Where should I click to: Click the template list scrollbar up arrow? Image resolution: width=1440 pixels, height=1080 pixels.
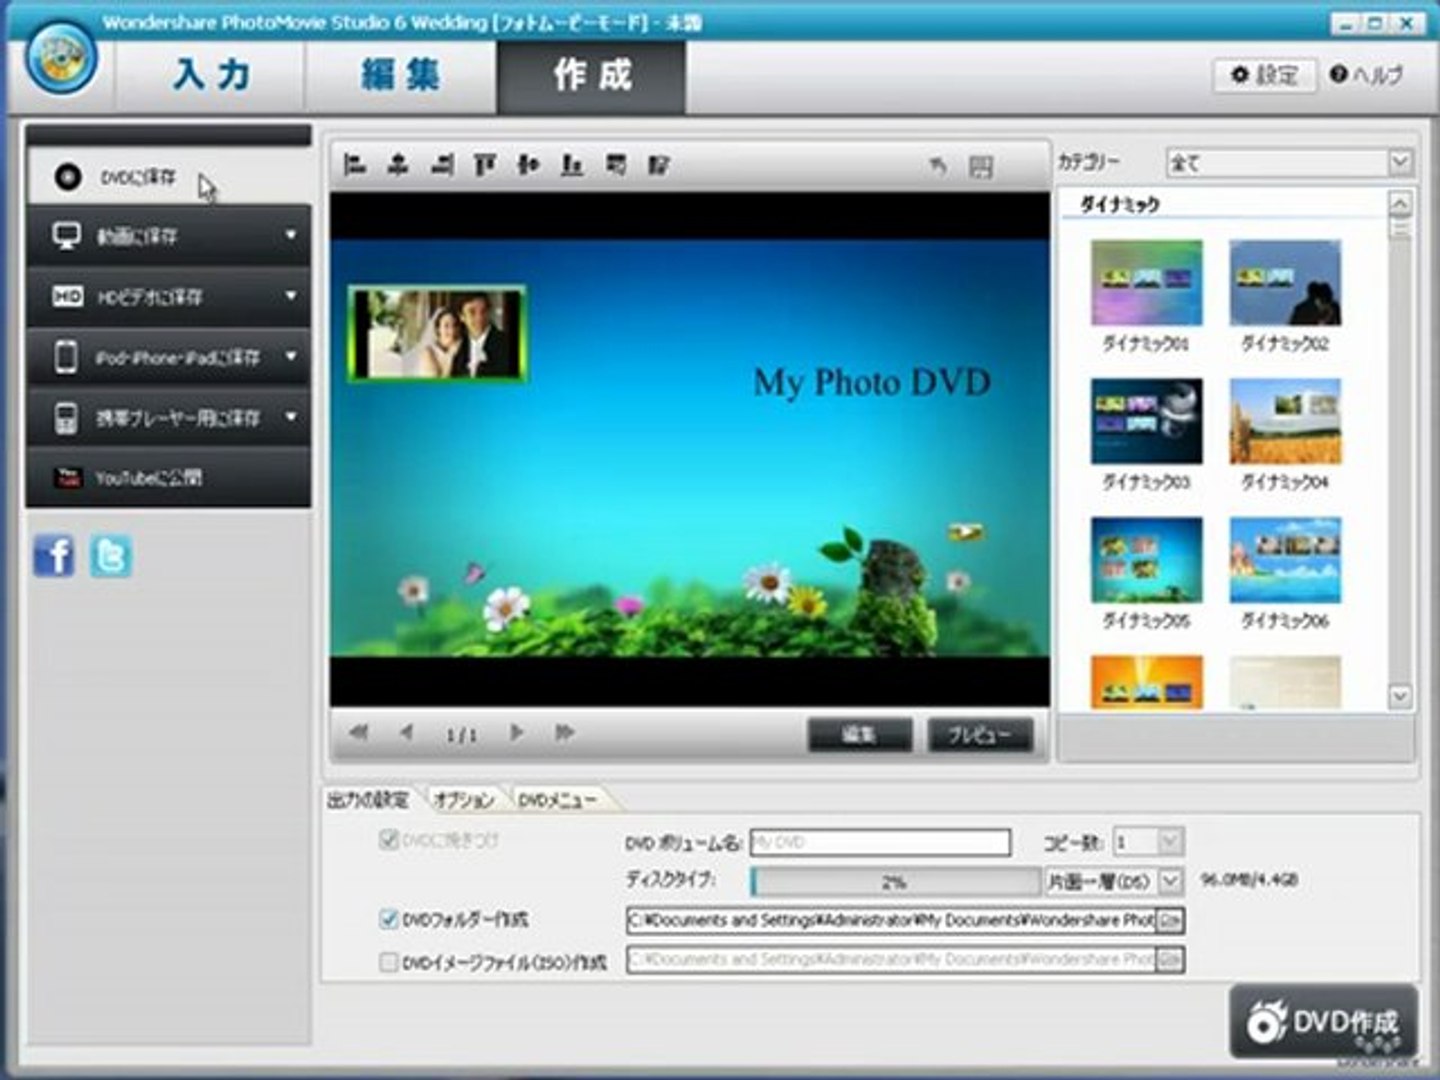pos(1400,203)
